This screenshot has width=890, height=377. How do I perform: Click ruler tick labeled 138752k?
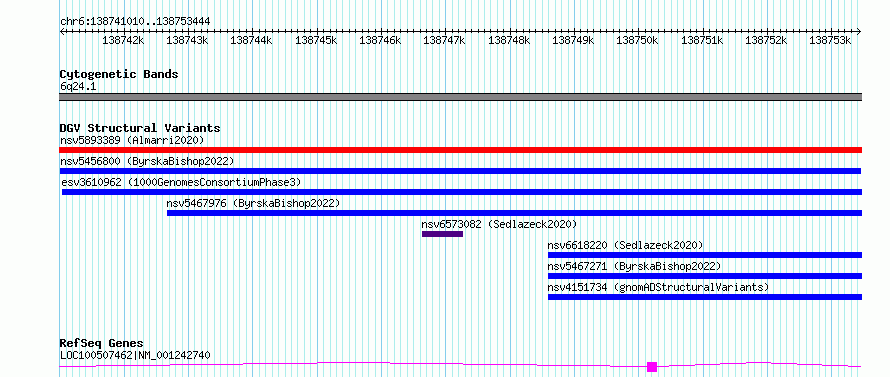(766, 40)
